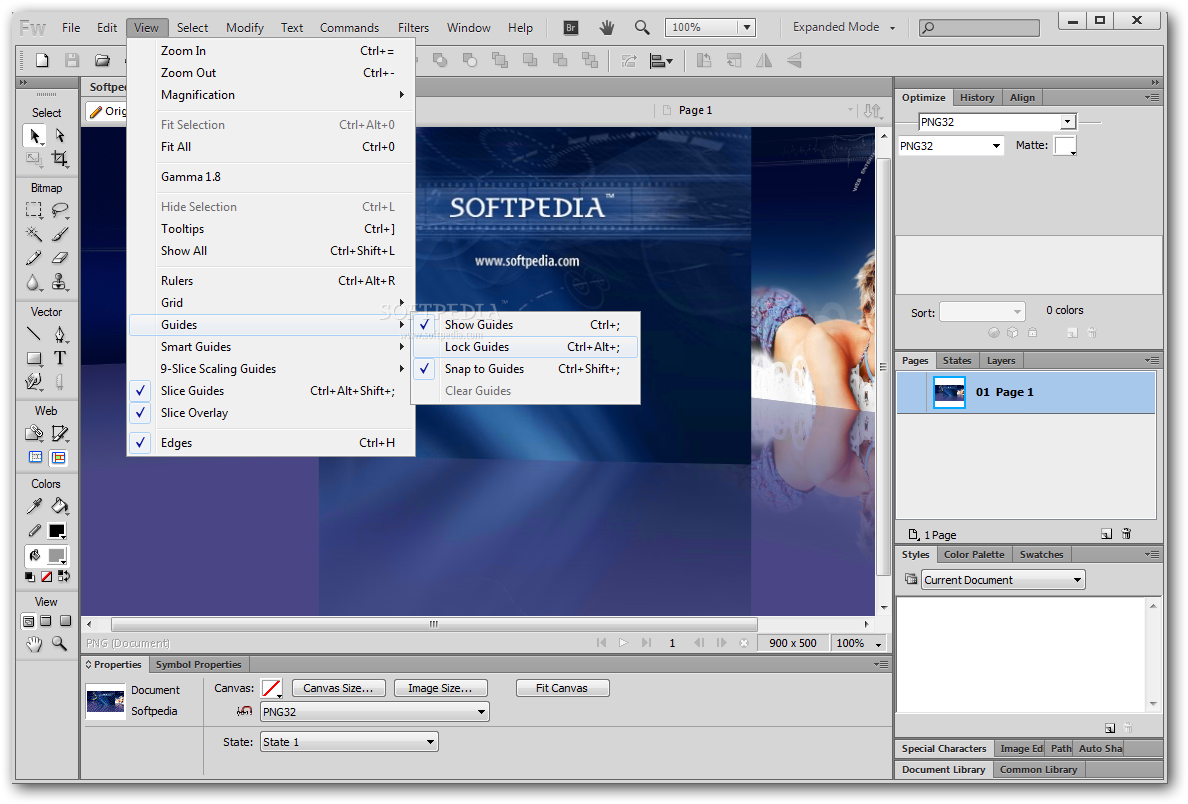Select the Subselection tool
This screenshot has width=1188, height=804.
coord(60,136)
